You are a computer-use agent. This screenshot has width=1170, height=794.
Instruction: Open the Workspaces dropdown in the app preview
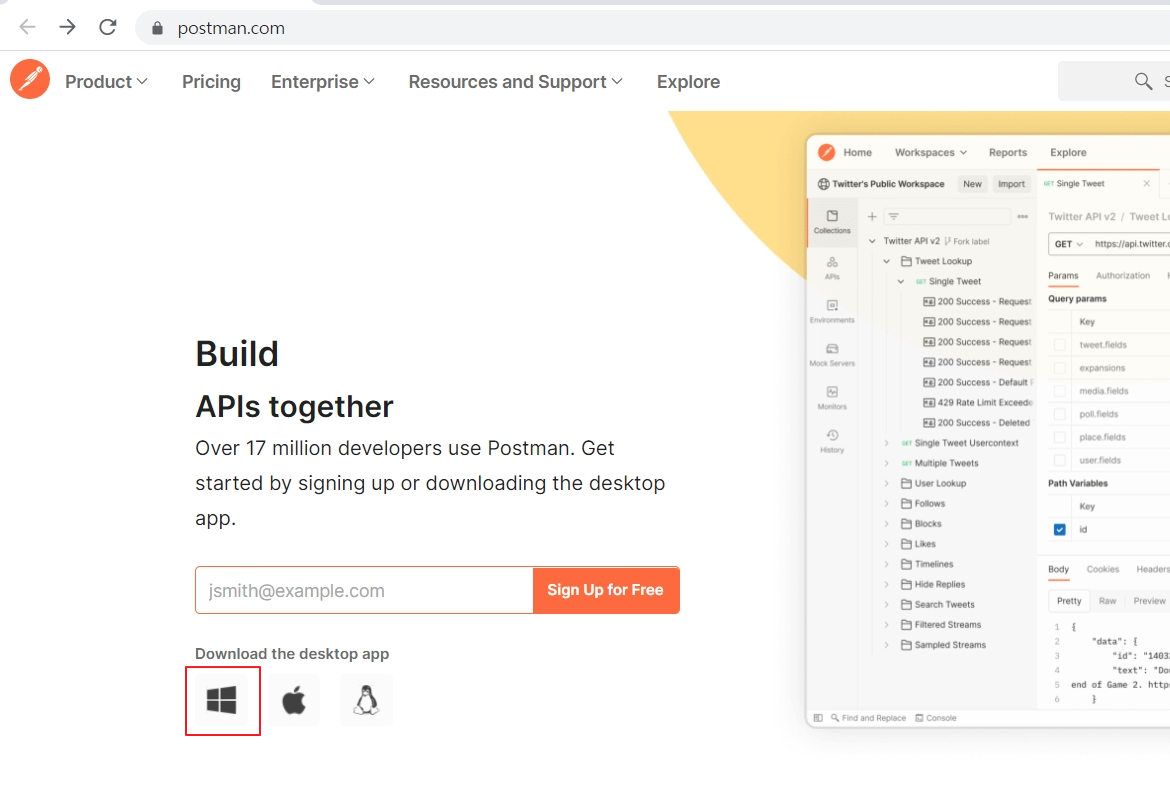pyautogui.click(x=930, y=152)
